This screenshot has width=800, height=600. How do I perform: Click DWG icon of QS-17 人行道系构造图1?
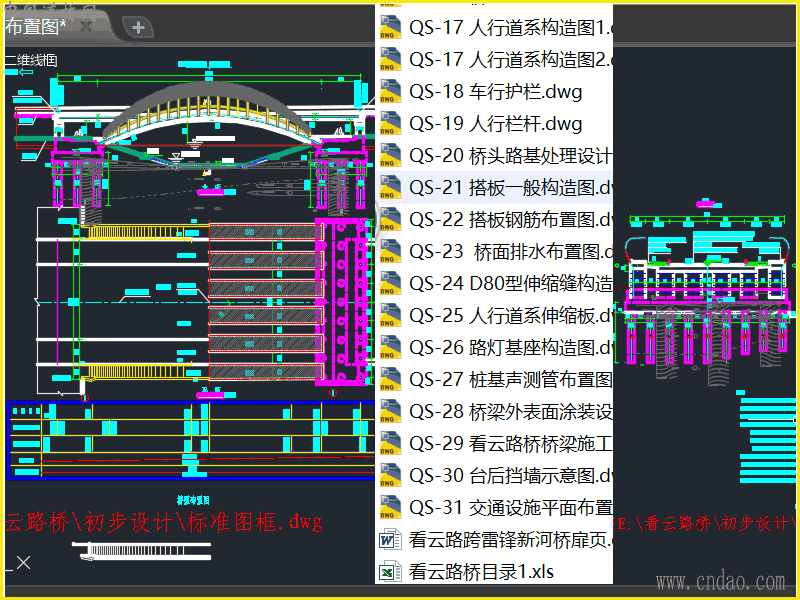click(x=390, y=28)
